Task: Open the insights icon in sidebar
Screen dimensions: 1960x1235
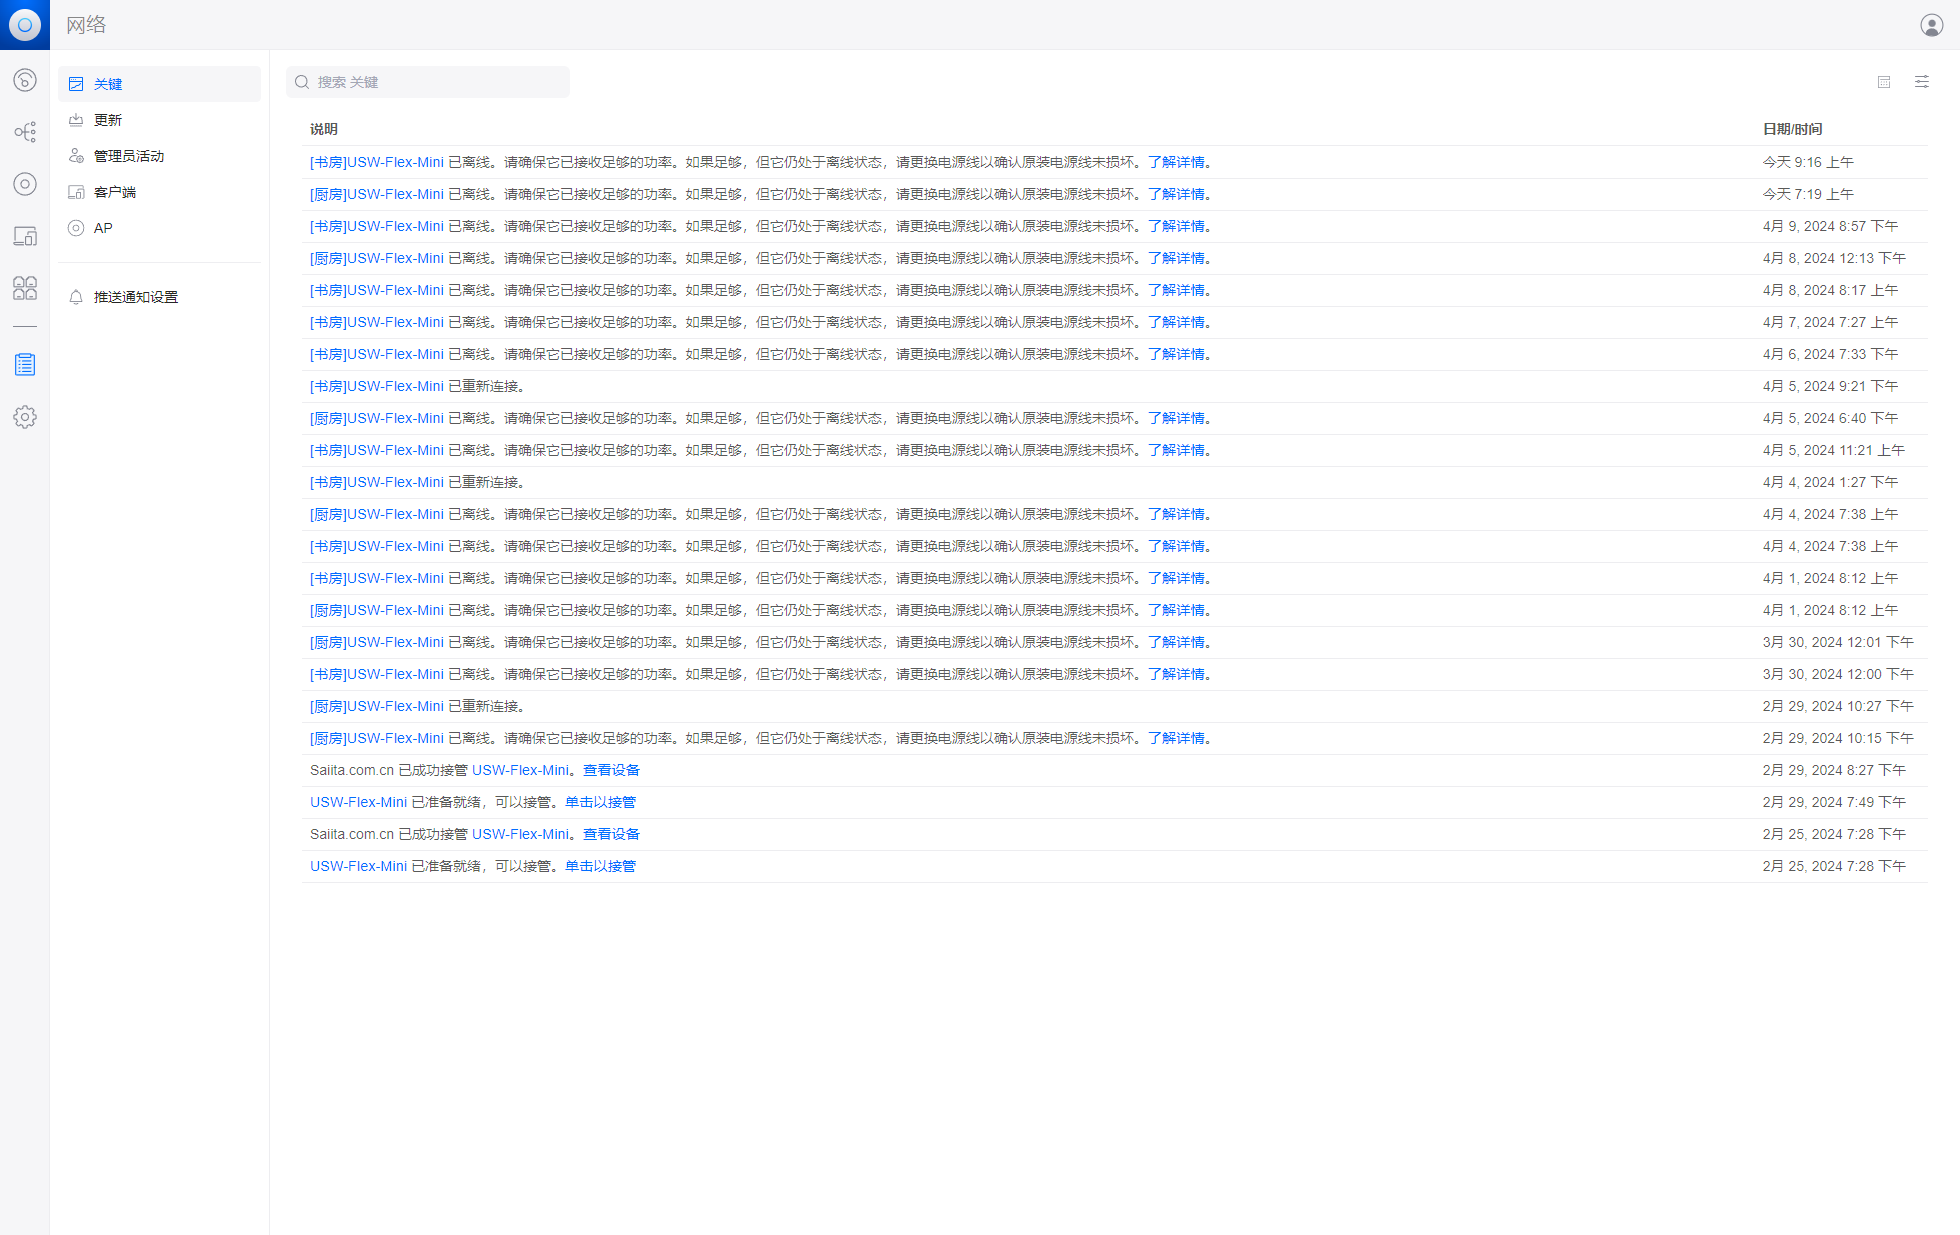Action: point(25,288)
